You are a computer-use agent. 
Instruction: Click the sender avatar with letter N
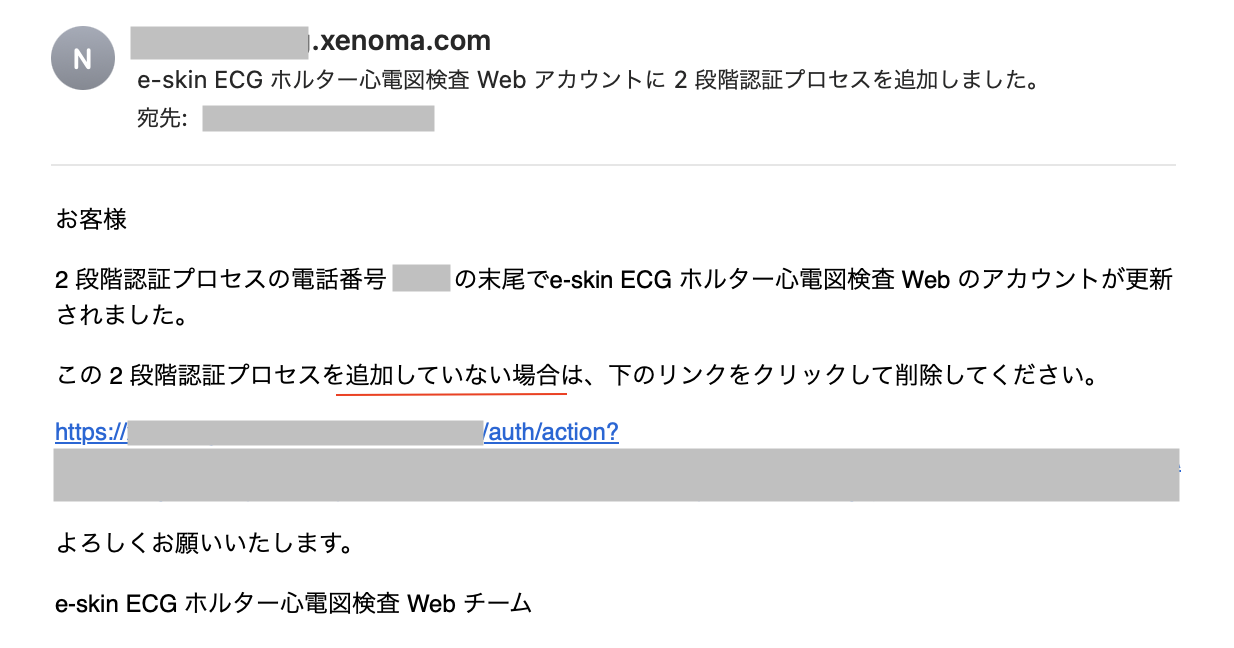(x=82, y=58)
